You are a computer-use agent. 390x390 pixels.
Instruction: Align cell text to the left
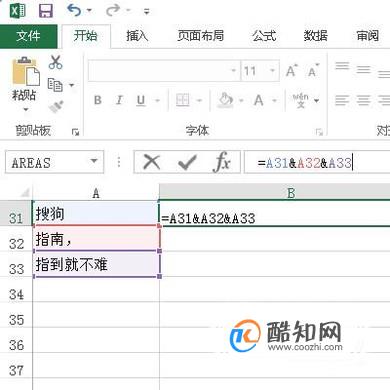pyautogui.click(x=342, y=100)
